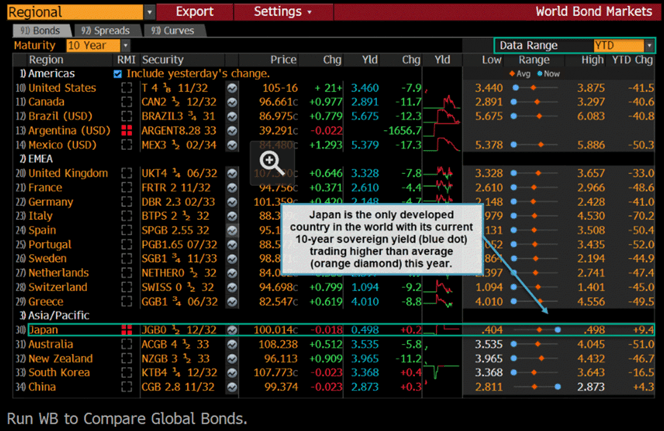Open the Data Range YTD dropdown
The width and height of the screenshot is (664, 431).
(x=650, y=46)
